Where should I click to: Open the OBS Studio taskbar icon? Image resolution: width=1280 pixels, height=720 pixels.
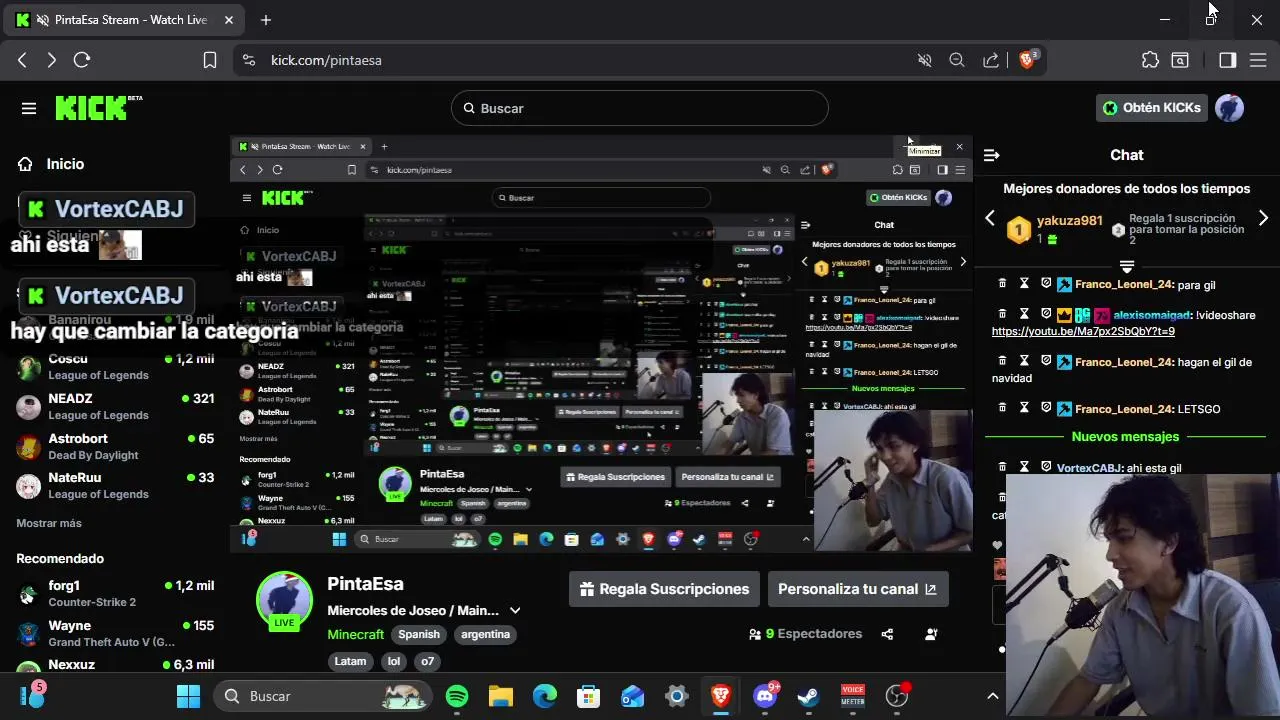897,696
